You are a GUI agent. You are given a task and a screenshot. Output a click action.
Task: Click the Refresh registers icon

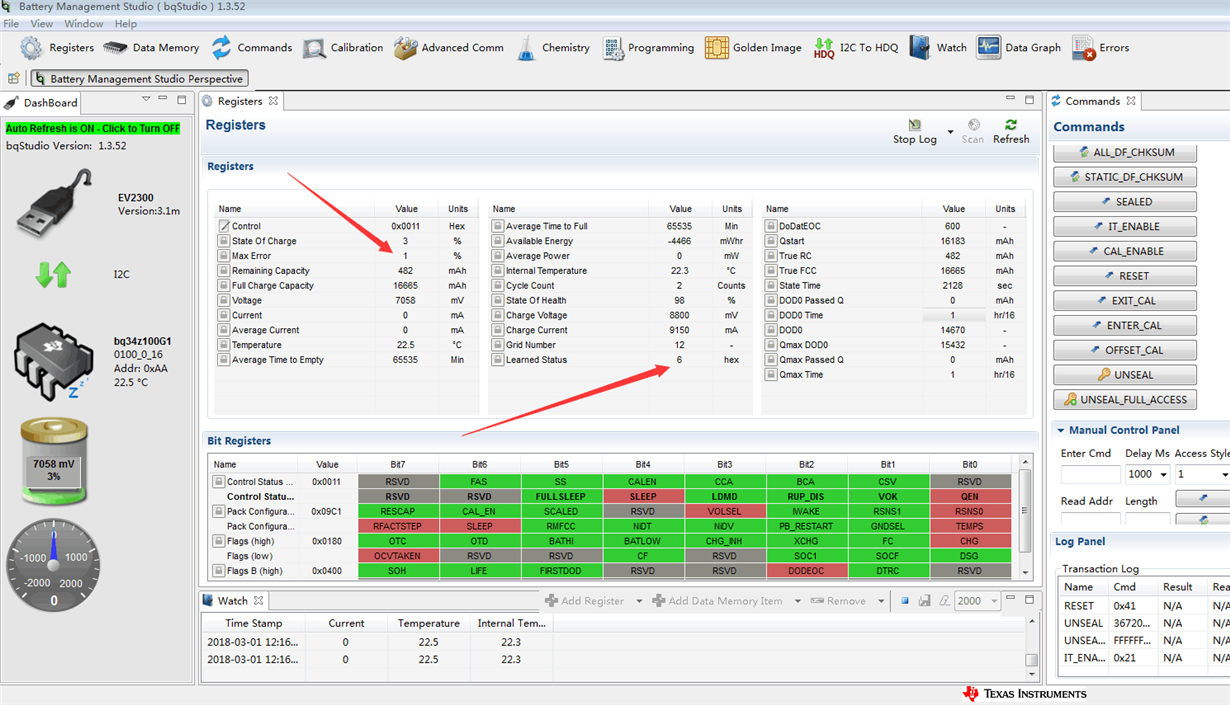tap(1011, 125)
